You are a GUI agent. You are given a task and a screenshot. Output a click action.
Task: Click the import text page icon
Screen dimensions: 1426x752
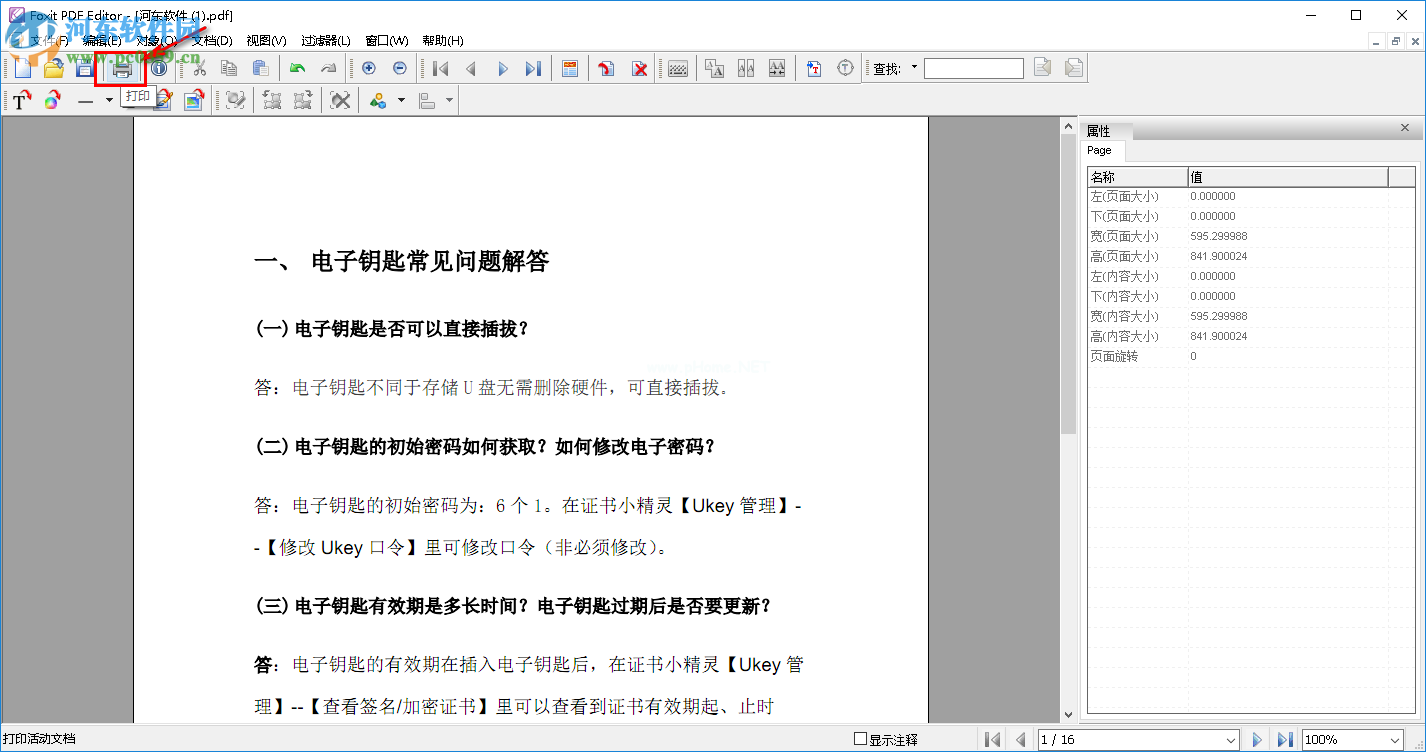coord(814,68)
